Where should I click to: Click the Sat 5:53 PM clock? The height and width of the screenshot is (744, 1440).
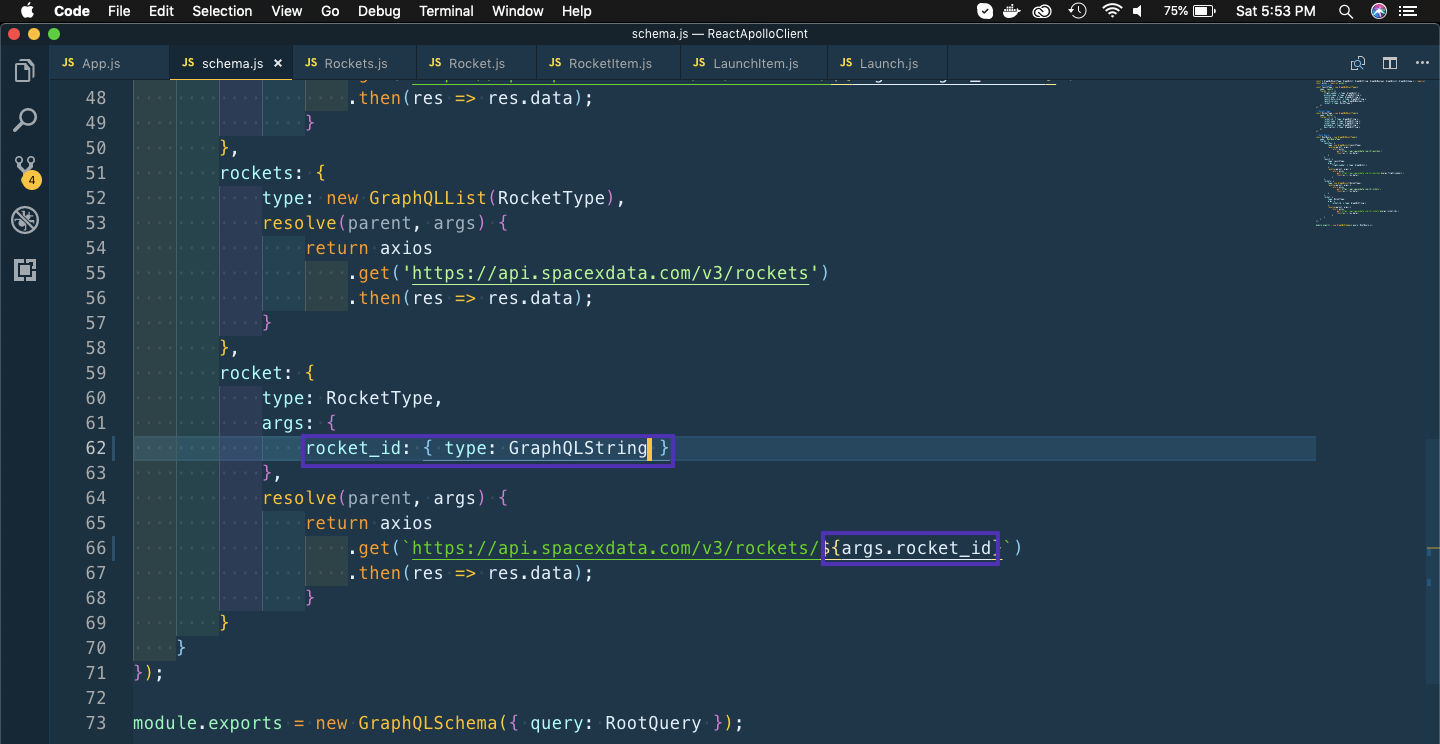pos(1276,11)
